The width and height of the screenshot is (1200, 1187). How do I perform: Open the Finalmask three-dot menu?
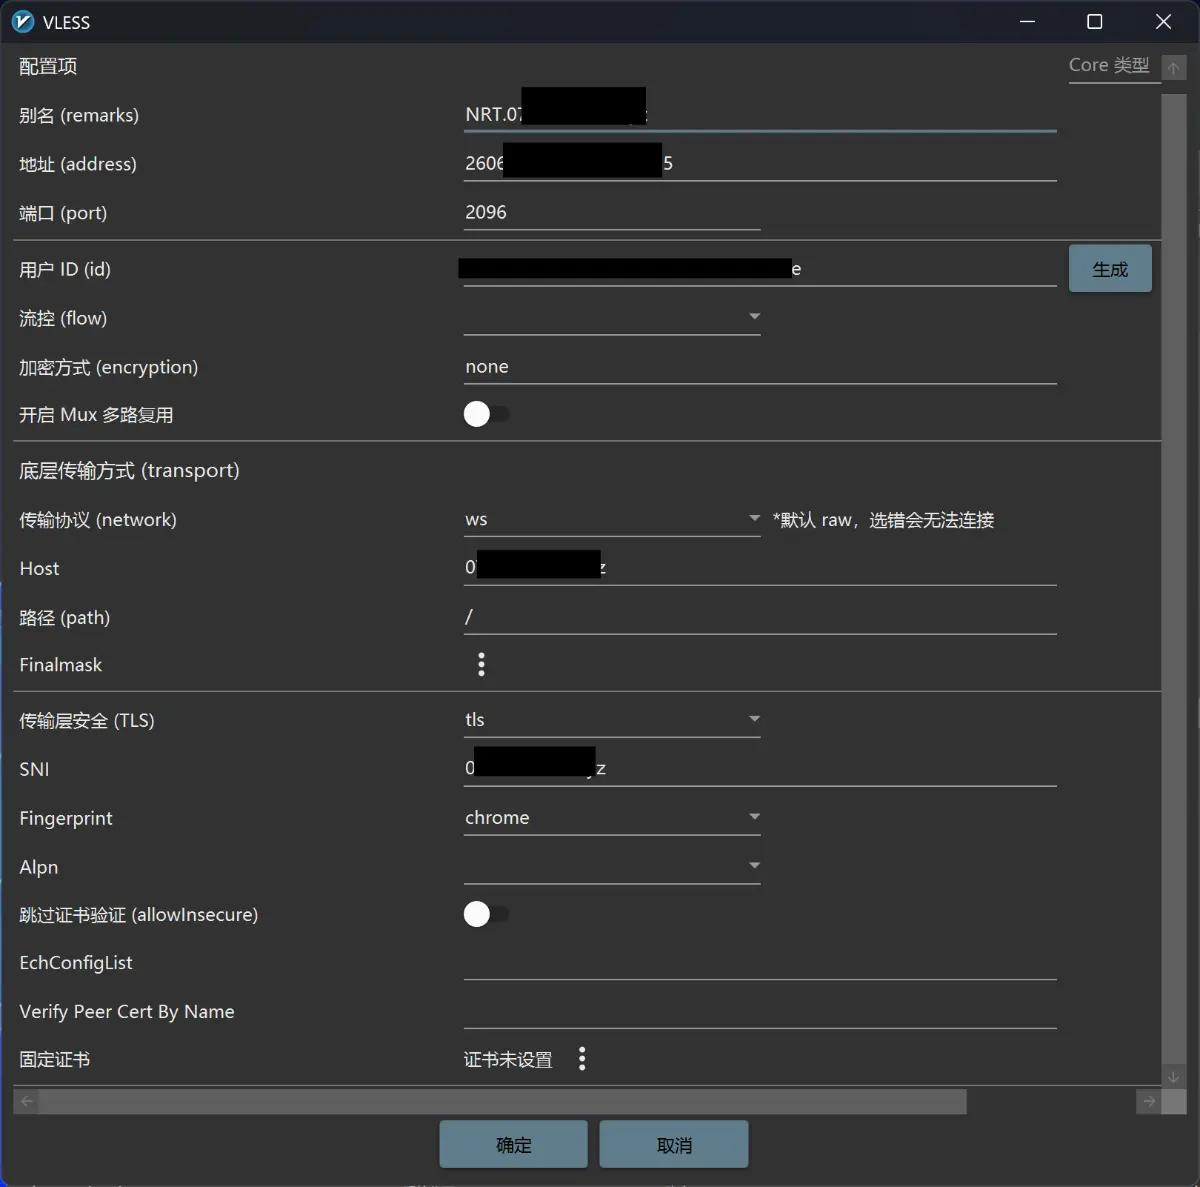482,665
